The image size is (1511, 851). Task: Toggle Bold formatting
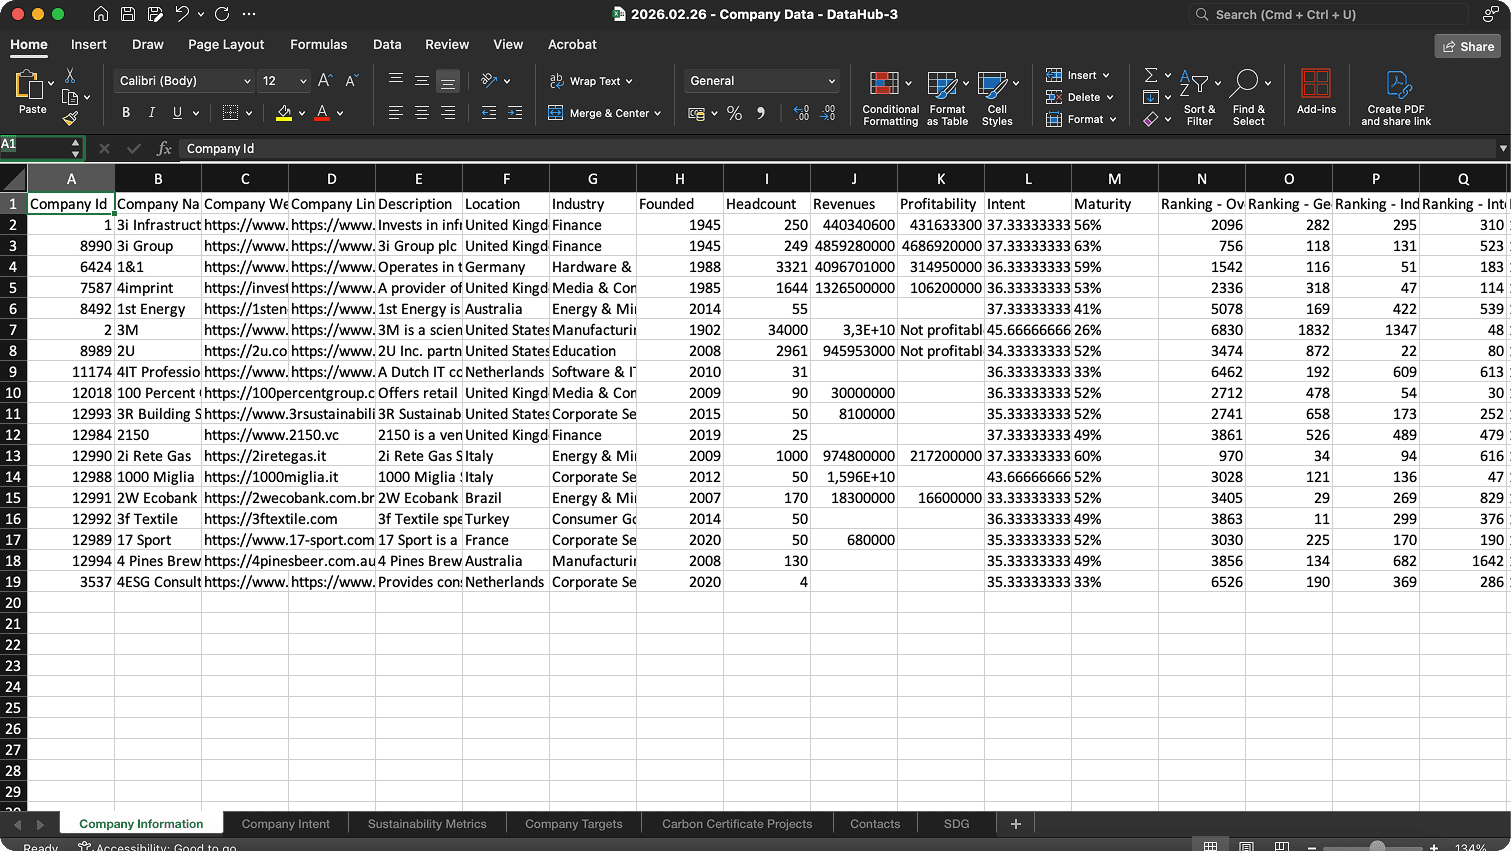tap(126, 113)
